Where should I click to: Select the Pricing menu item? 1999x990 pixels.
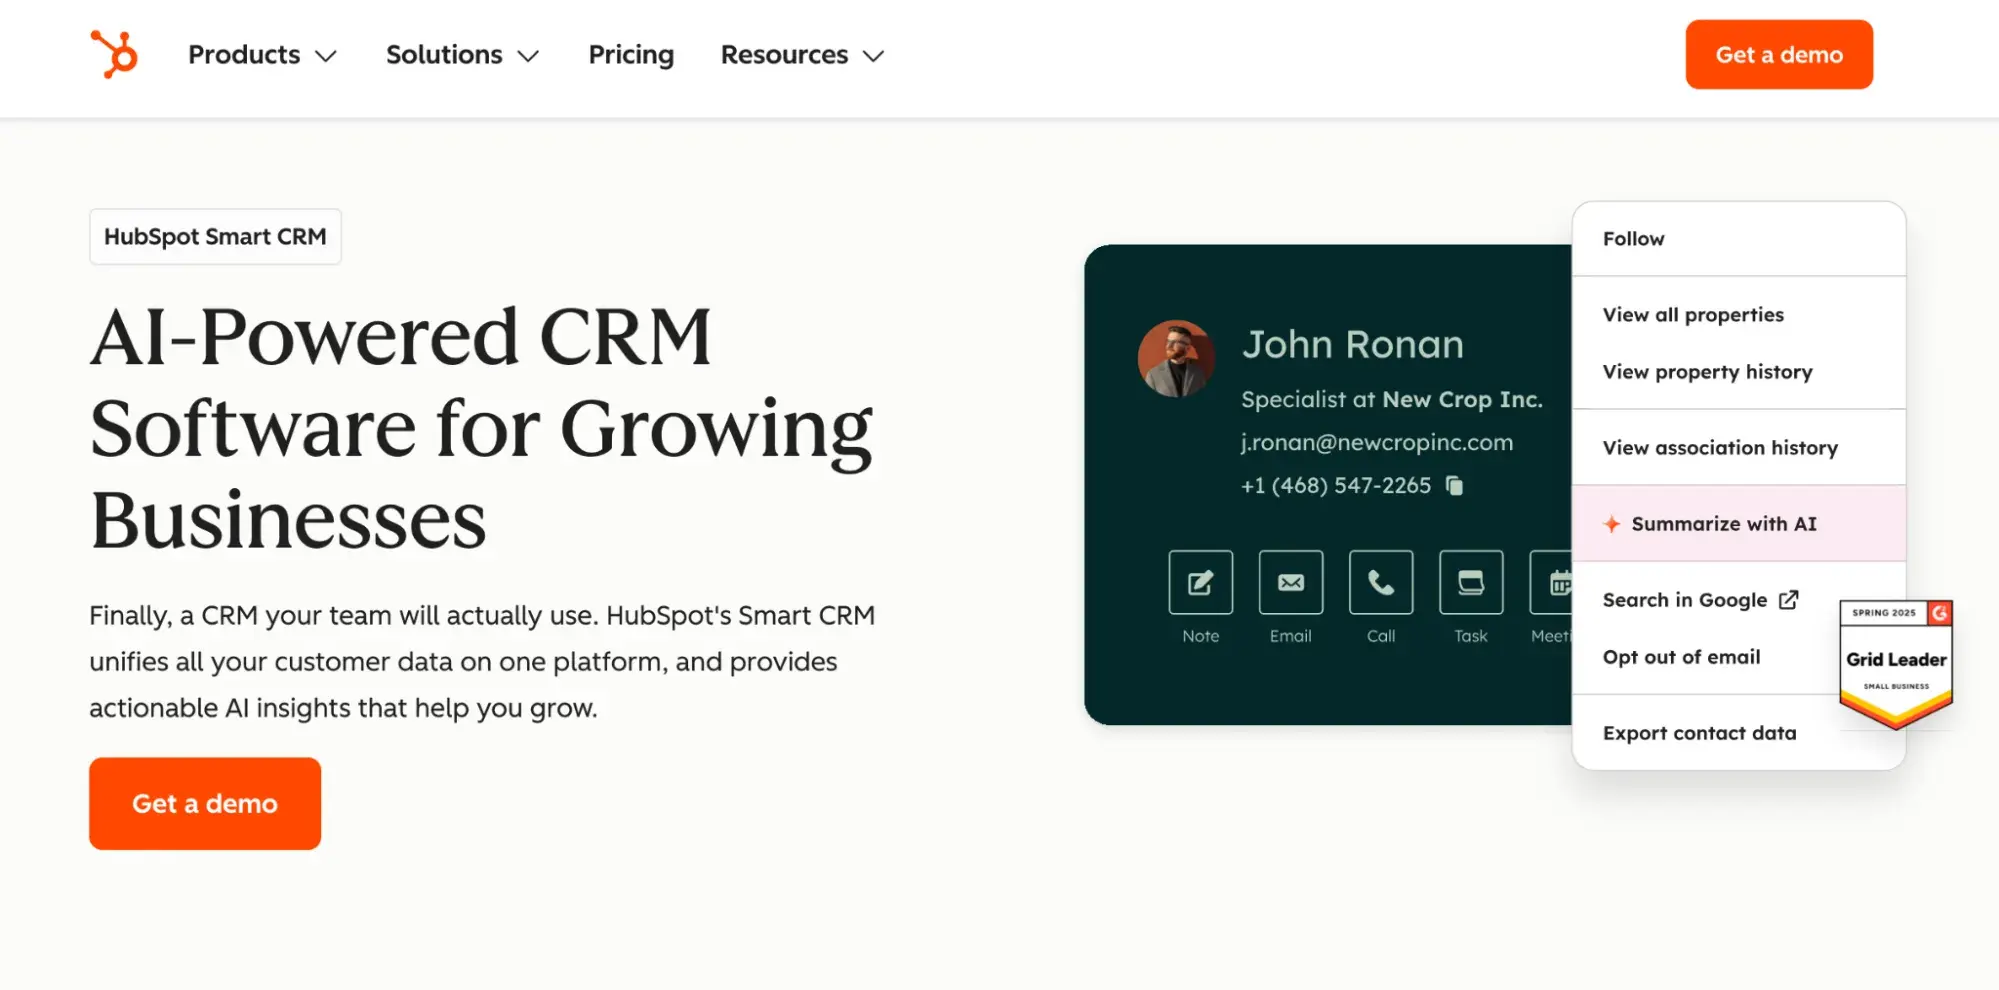tap(631, 55)
